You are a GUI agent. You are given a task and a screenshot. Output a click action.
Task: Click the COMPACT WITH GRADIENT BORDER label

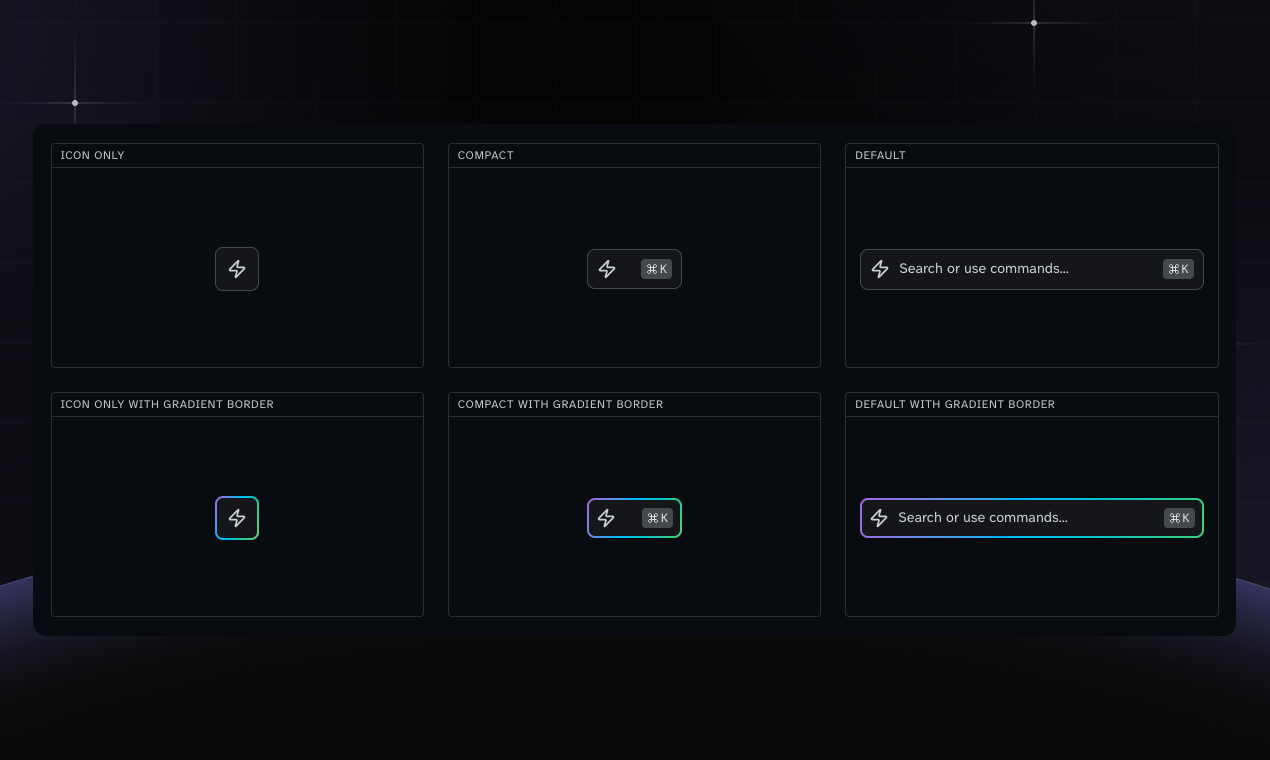click(560, 404)
